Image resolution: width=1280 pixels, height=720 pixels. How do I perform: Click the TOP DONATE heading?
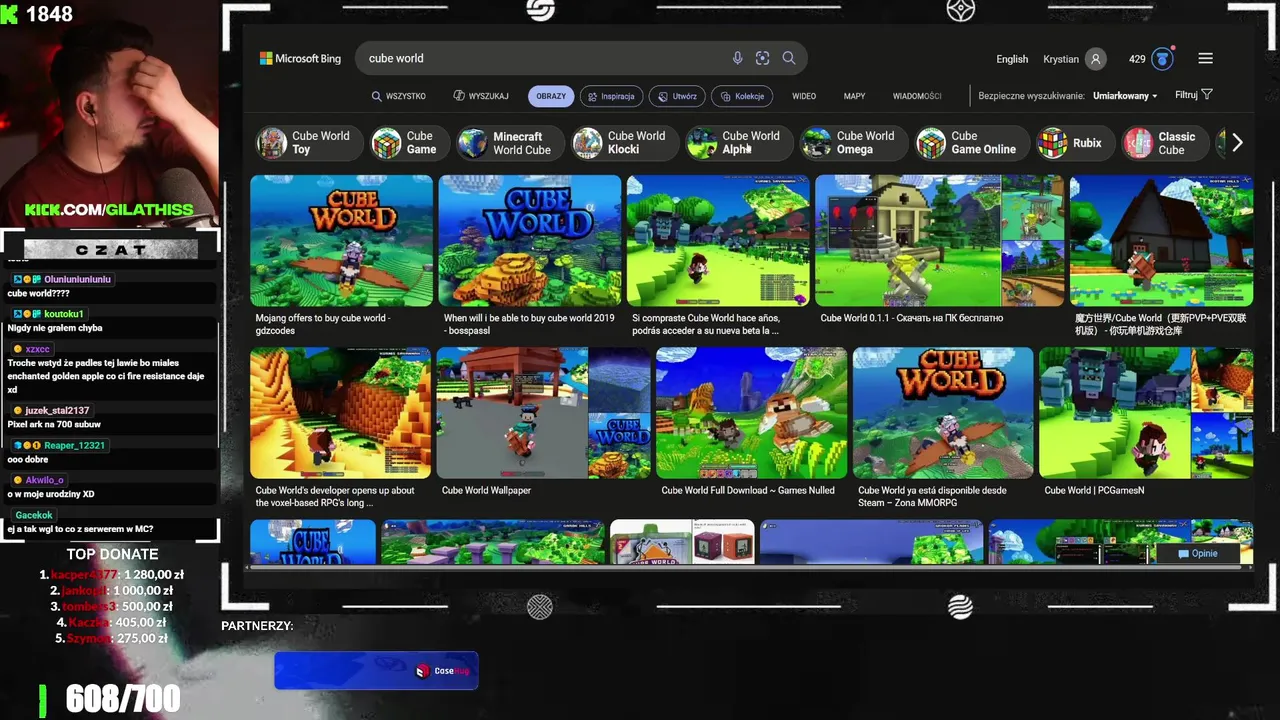pos(112,554)
